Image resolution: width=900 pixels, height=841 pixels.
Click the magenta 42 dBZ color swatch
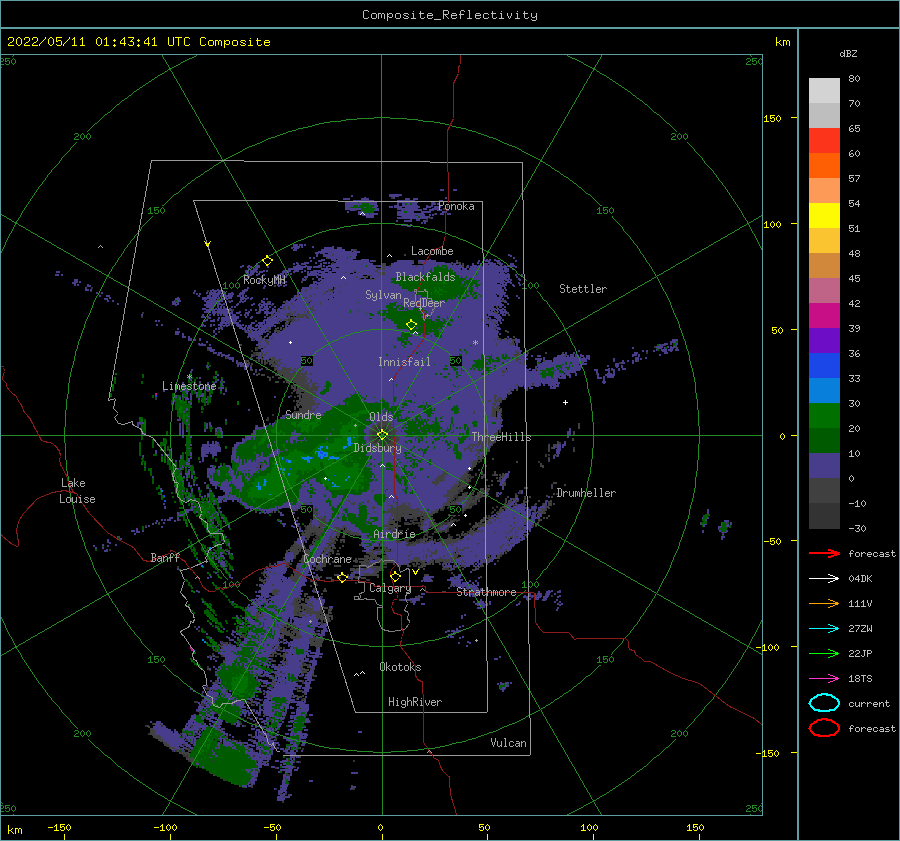pyautogui.click(x=824, y=316)
